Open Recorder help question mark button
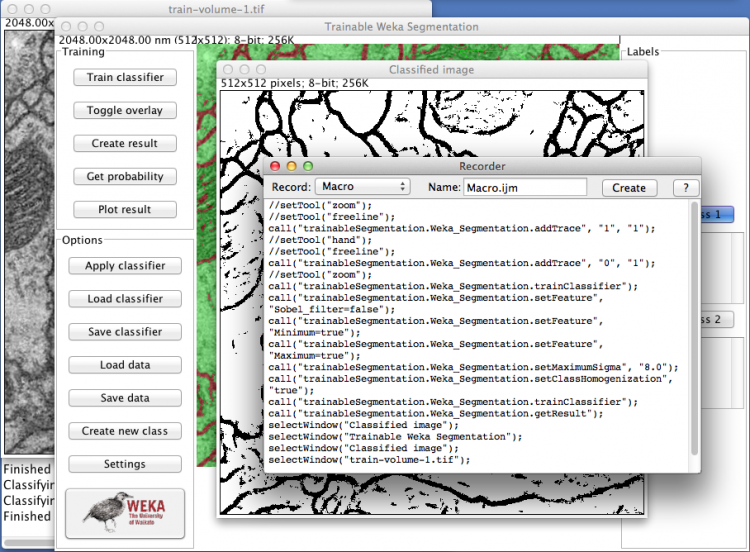 [x=685, y=187]
